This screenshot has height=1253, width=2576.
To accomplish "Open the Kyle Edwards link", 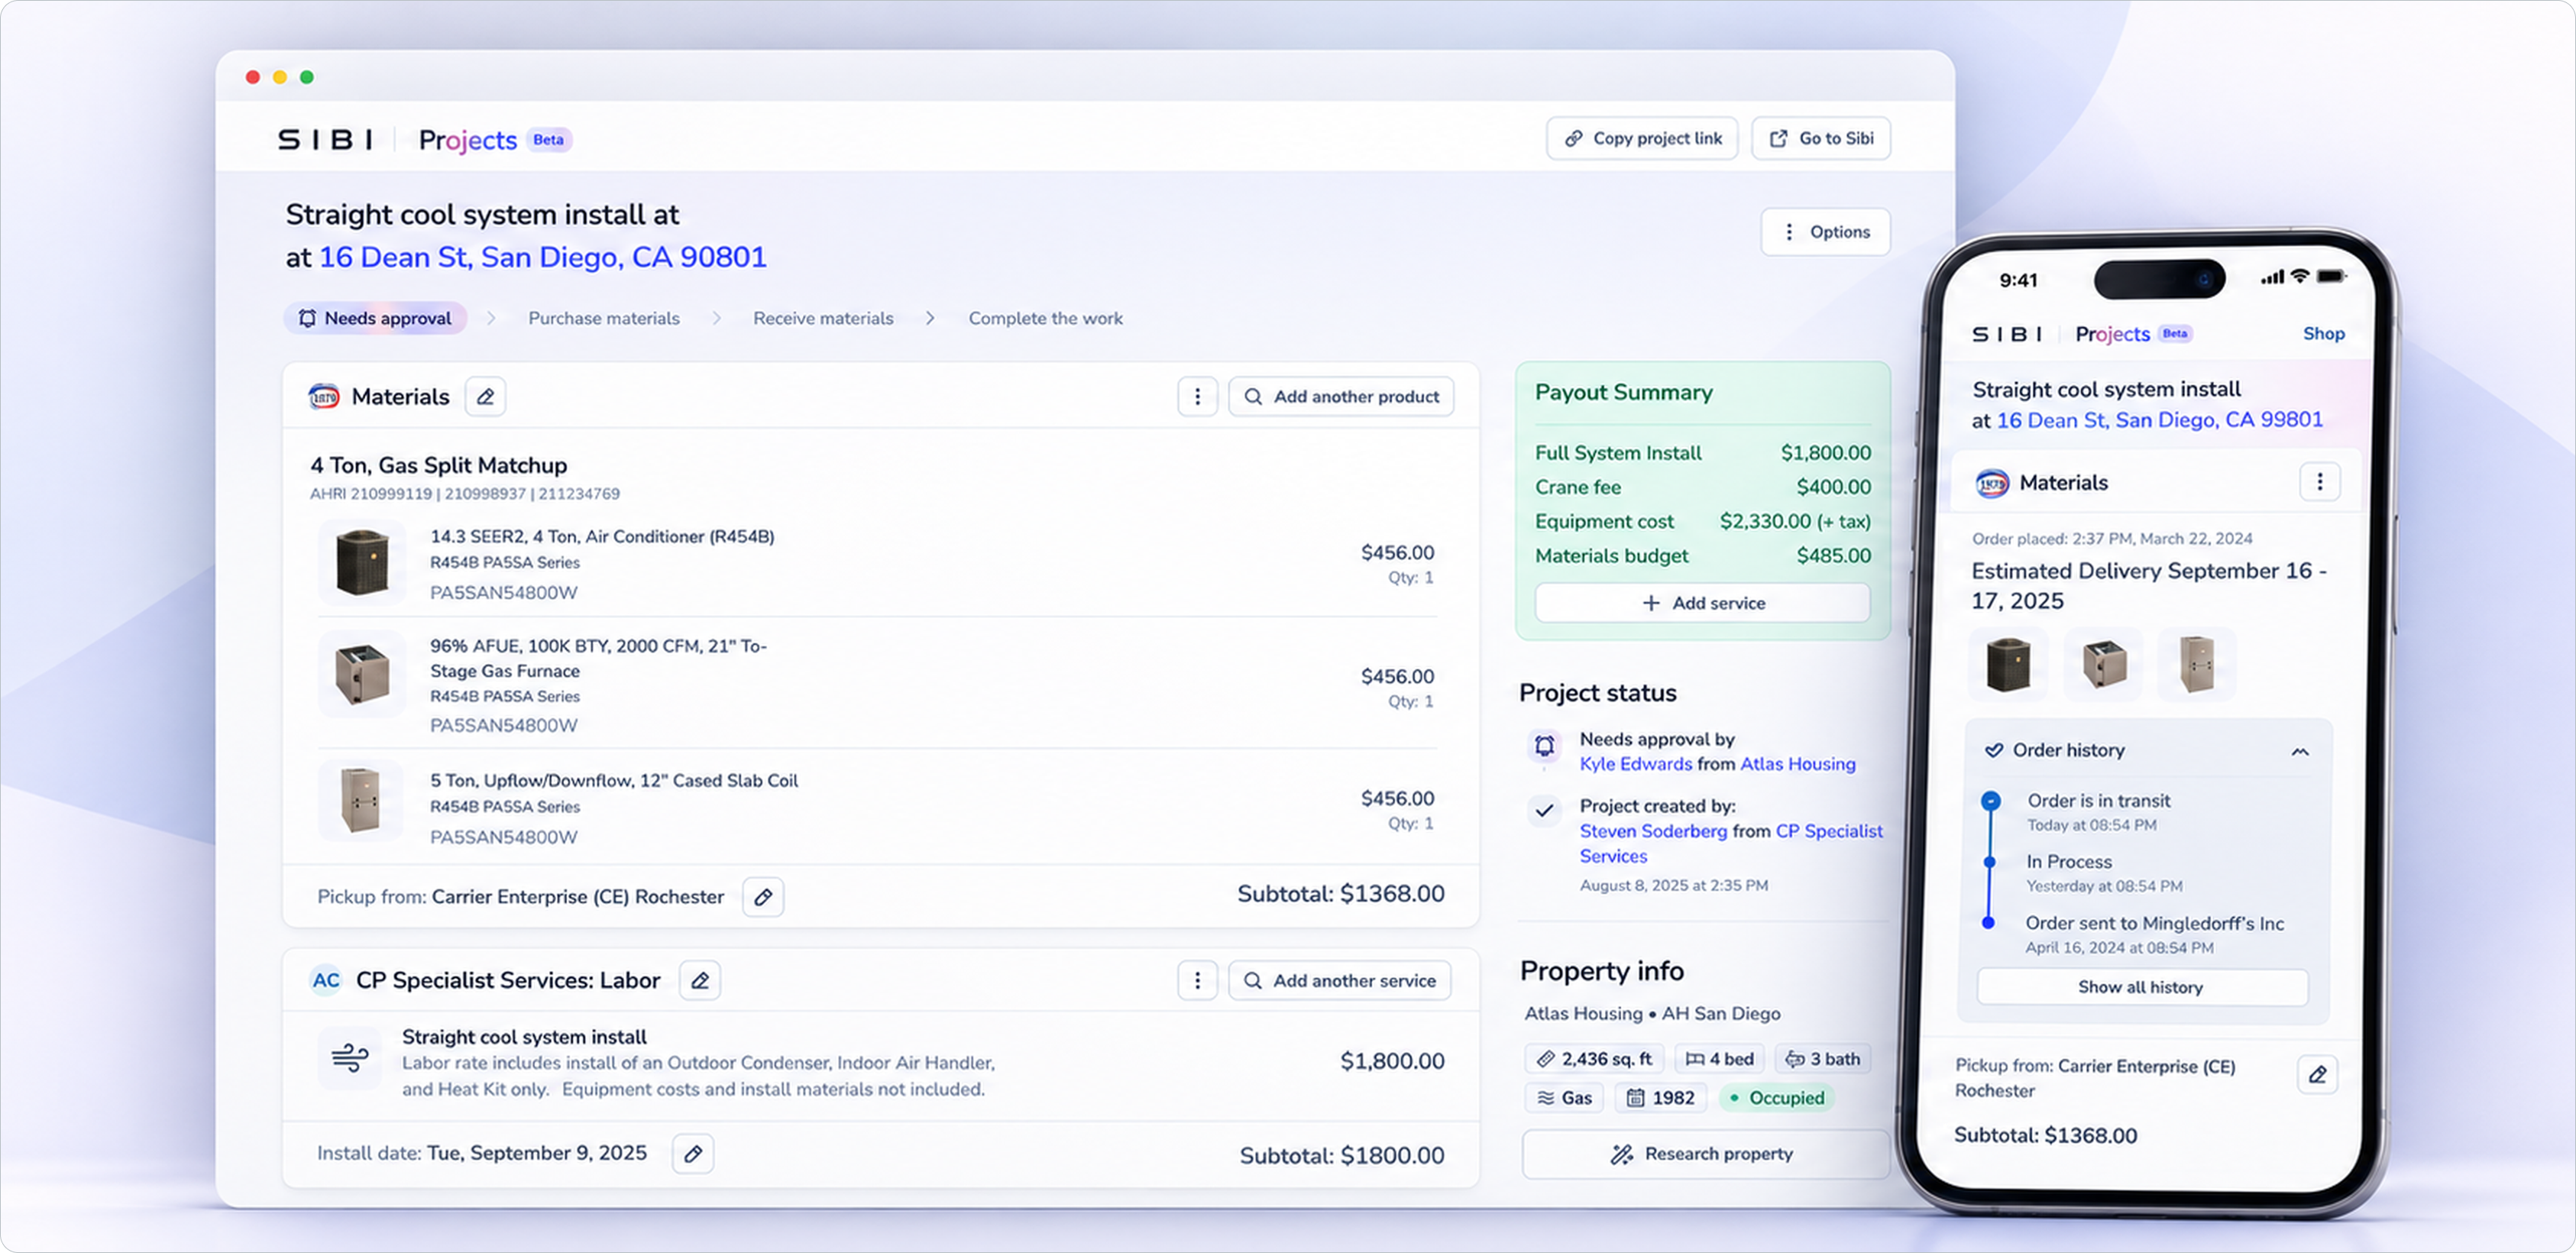I will 1636,764.
